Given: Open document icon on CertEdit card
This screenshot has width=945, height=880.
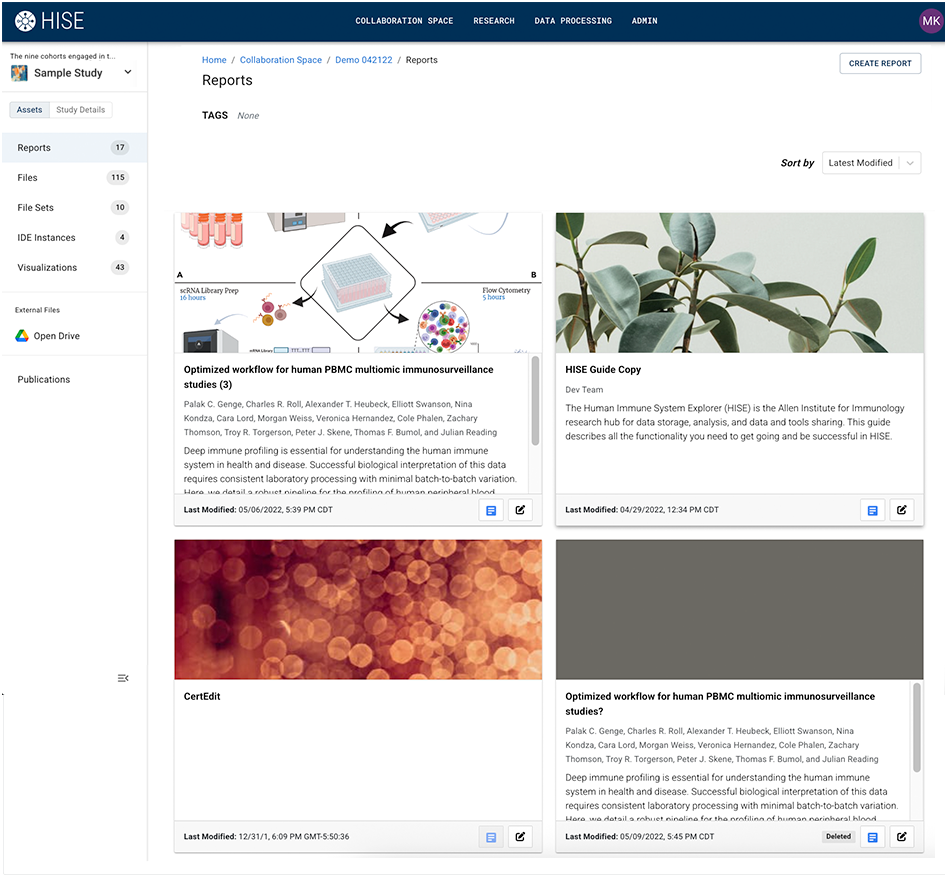Looking at the screenshot, I should pyautogui.click(x=491, y=837).
